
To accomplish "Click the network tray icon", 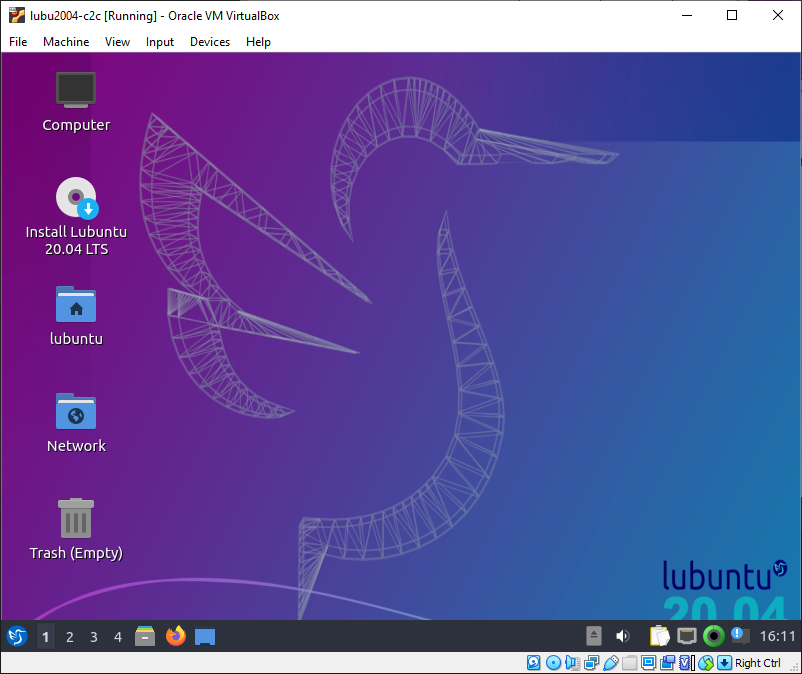I will point(687,636).
